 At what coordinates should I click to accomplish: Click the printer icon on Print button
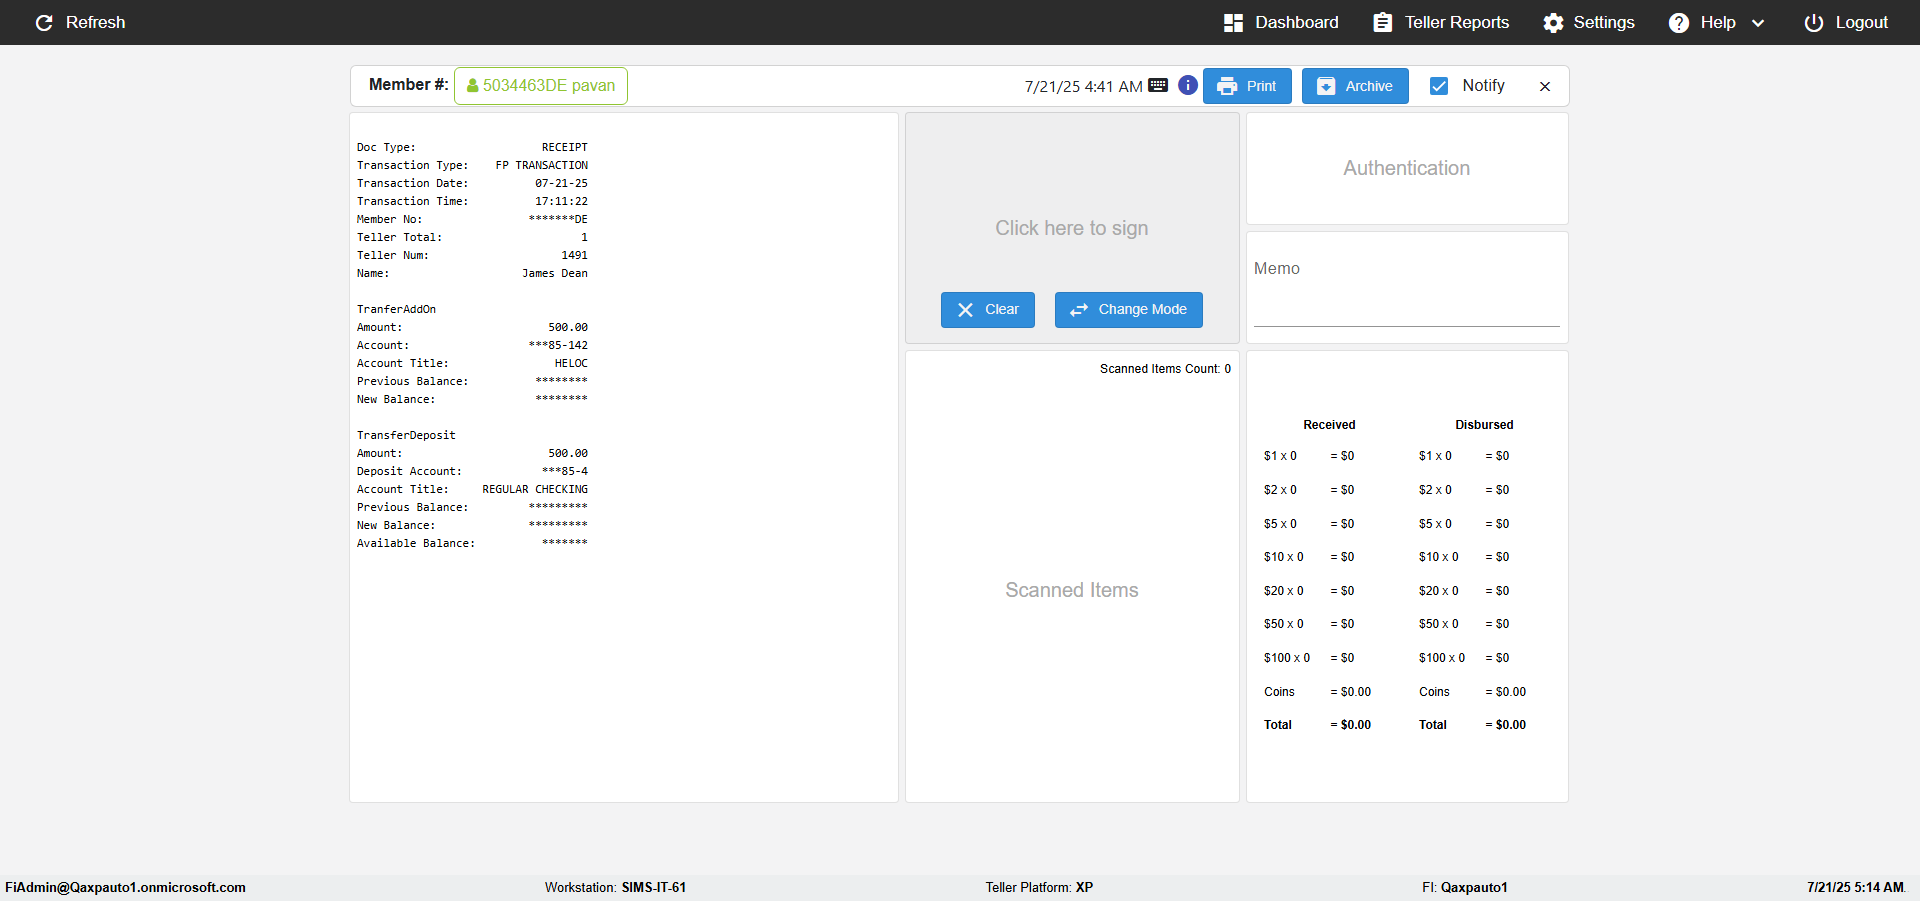point(1227,87)
